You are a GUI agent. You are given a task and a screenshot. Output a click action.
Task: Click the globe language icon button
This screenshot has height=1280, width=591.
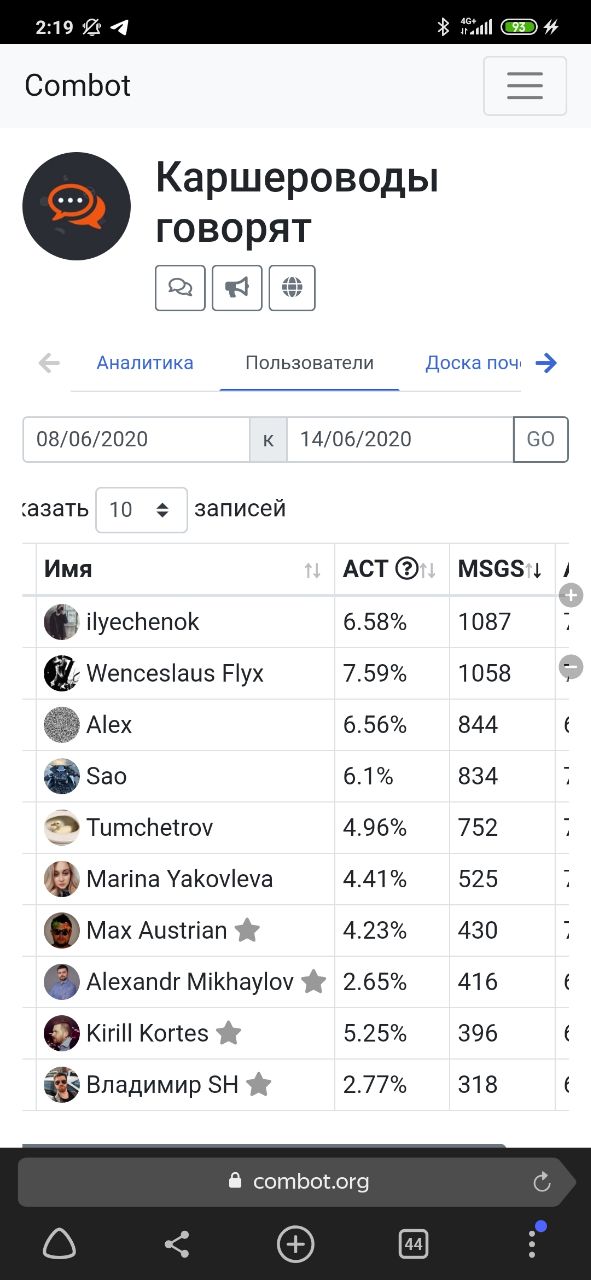click(x=292, y=288)
